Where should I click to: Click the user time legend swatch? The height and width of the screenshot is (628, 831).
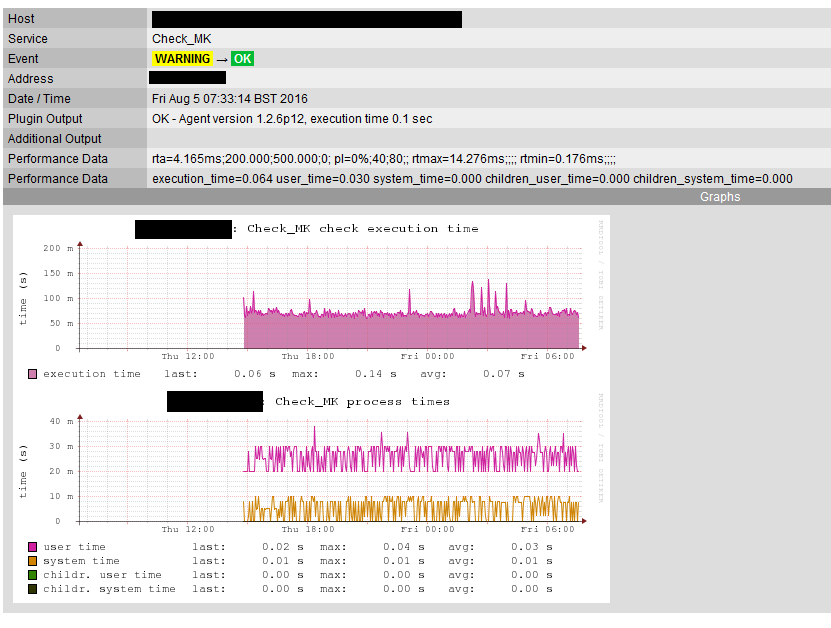click(33, 547)
